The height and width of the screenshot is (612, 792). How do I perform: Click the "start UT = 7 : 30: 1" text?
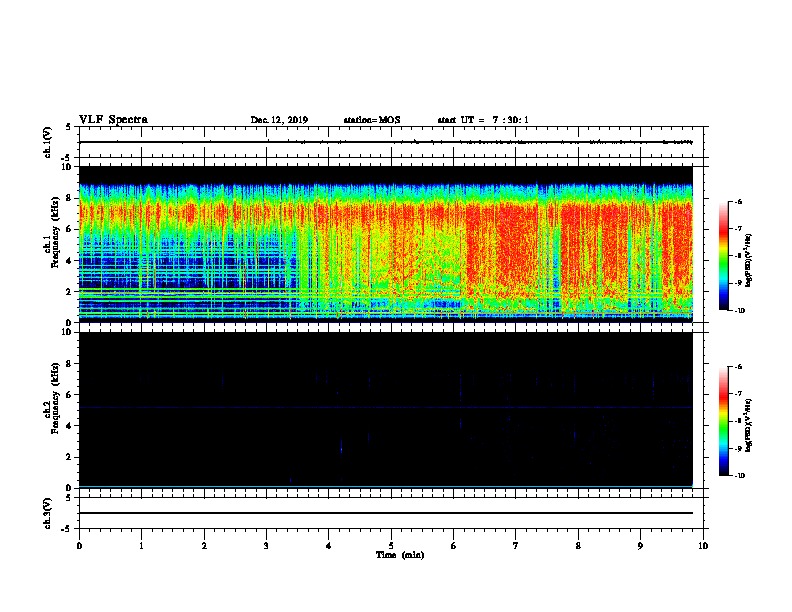[483, 120]
